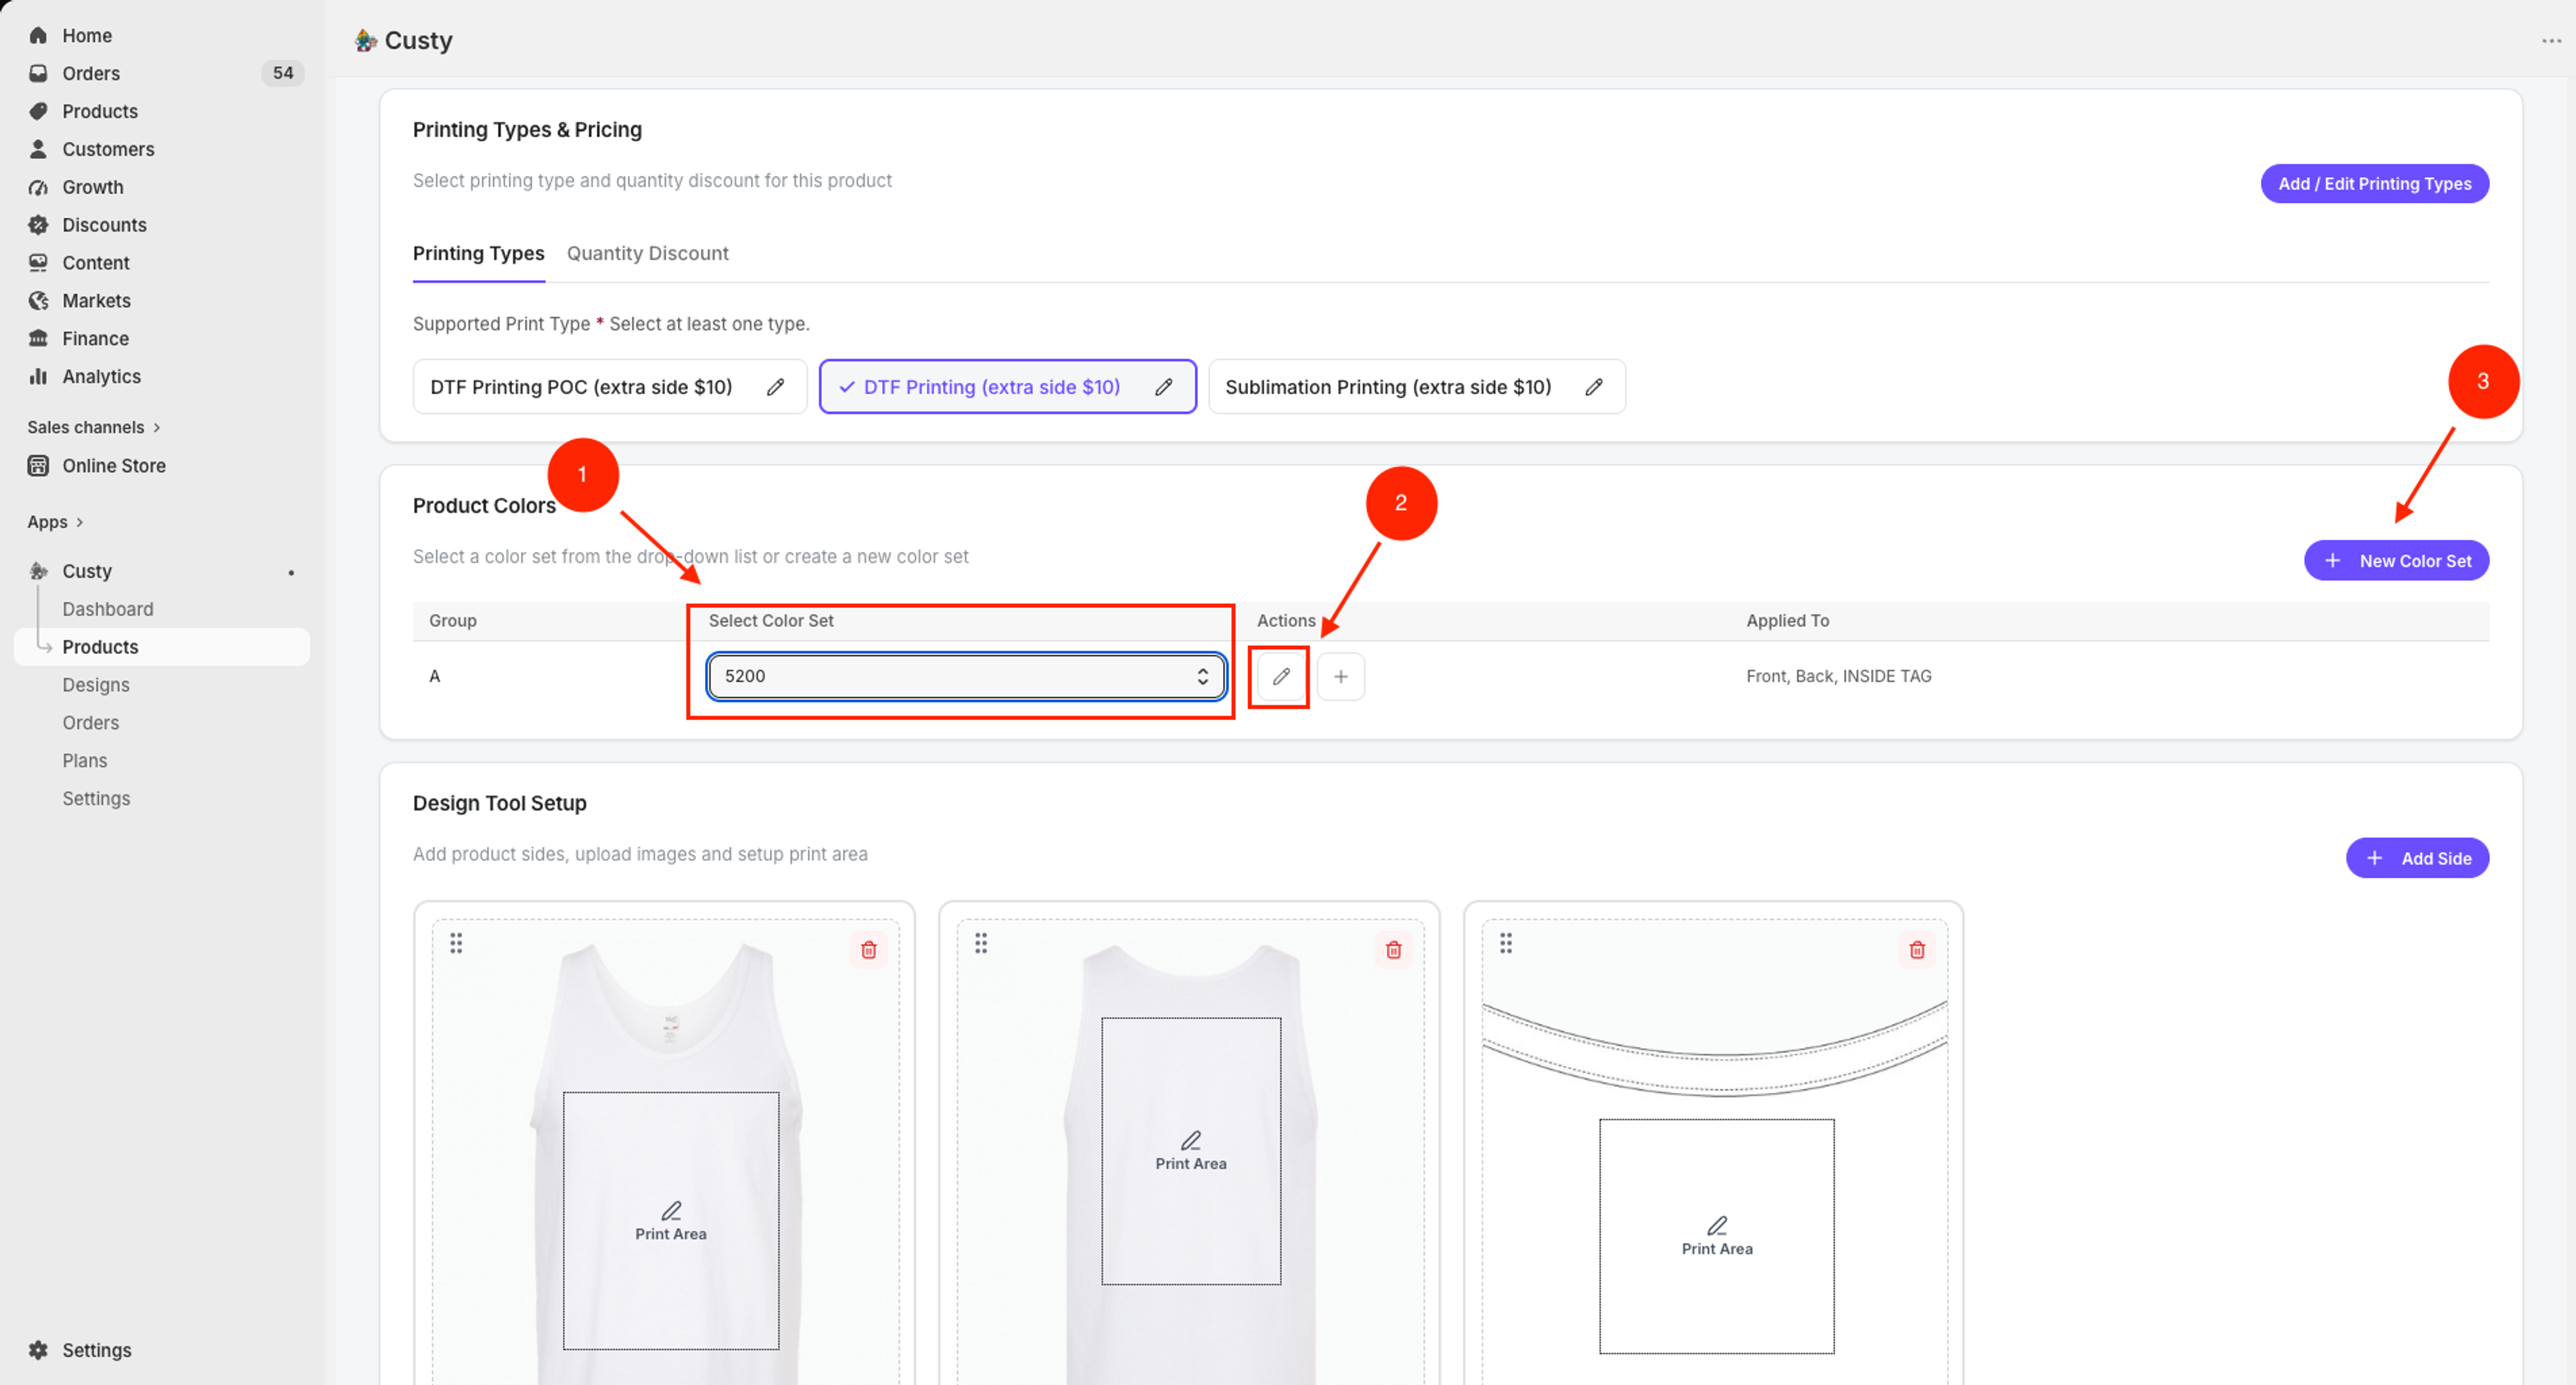Expand the Sales channels section
This screenshot has width=2576, height=1385.
click(93, 427)
